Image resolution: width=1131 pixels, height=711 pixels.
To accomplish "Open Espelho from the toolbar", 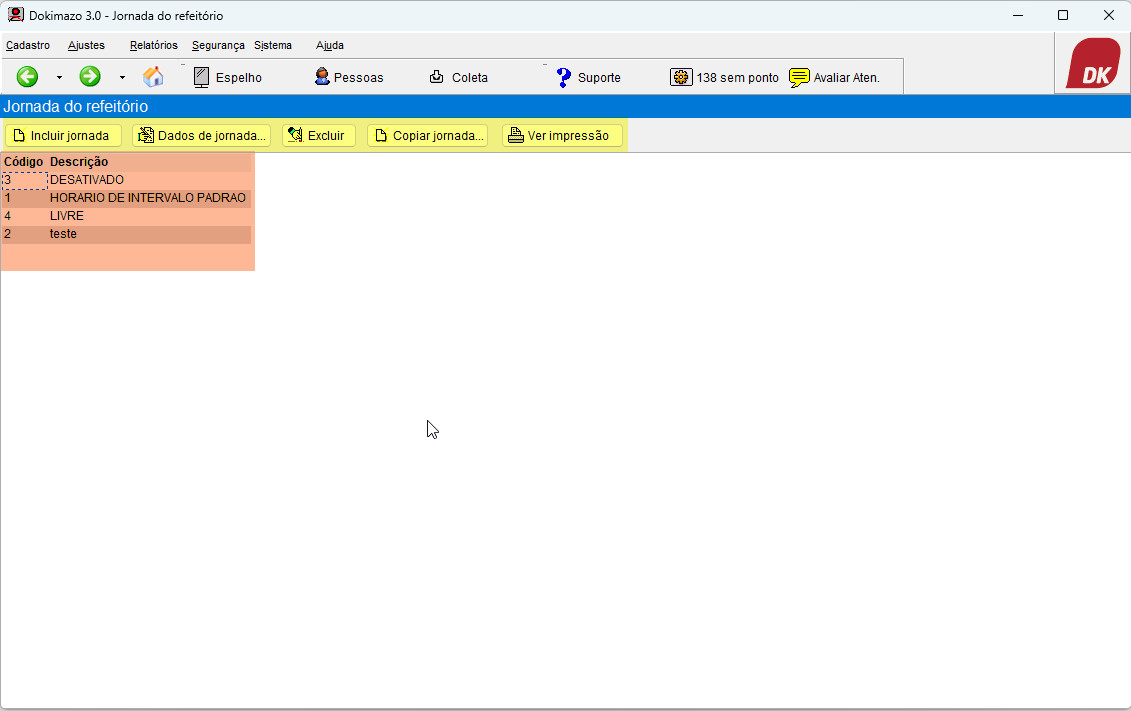I will tap(227, 77).
